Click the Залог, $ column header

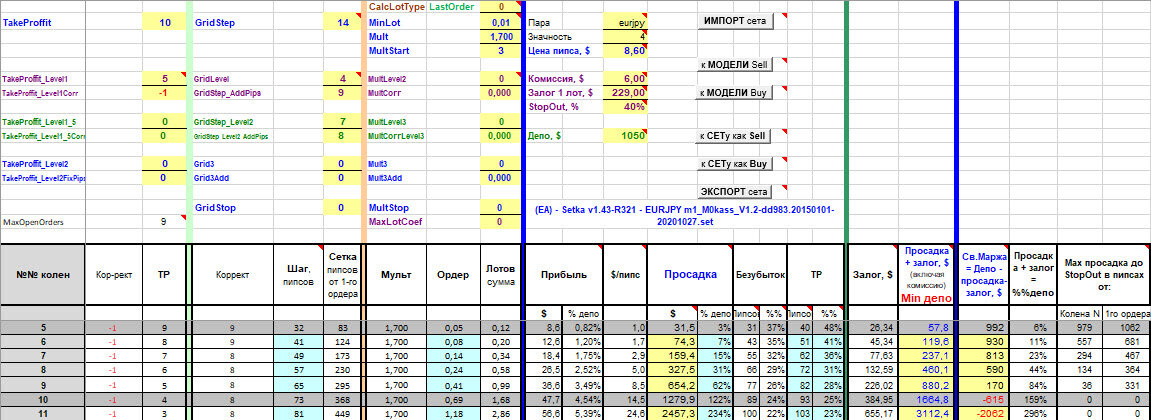874,275
